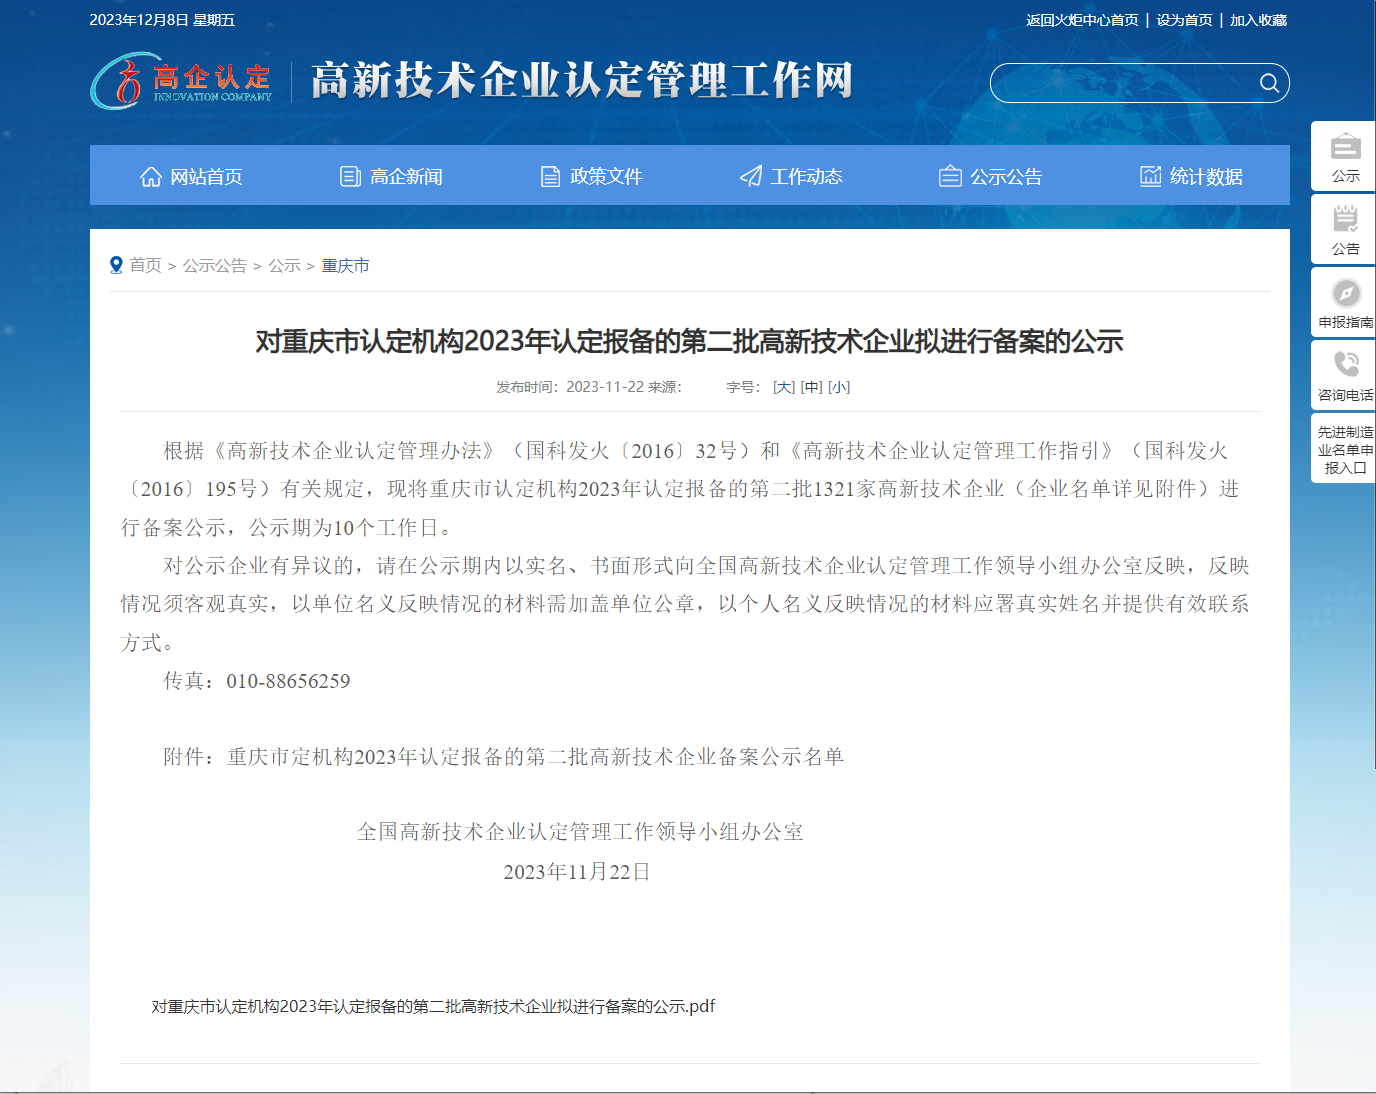This screenshot has height=1094, width=1376.
Task: Go to 首页 in the breadcrumb
Action: [145, 265]
